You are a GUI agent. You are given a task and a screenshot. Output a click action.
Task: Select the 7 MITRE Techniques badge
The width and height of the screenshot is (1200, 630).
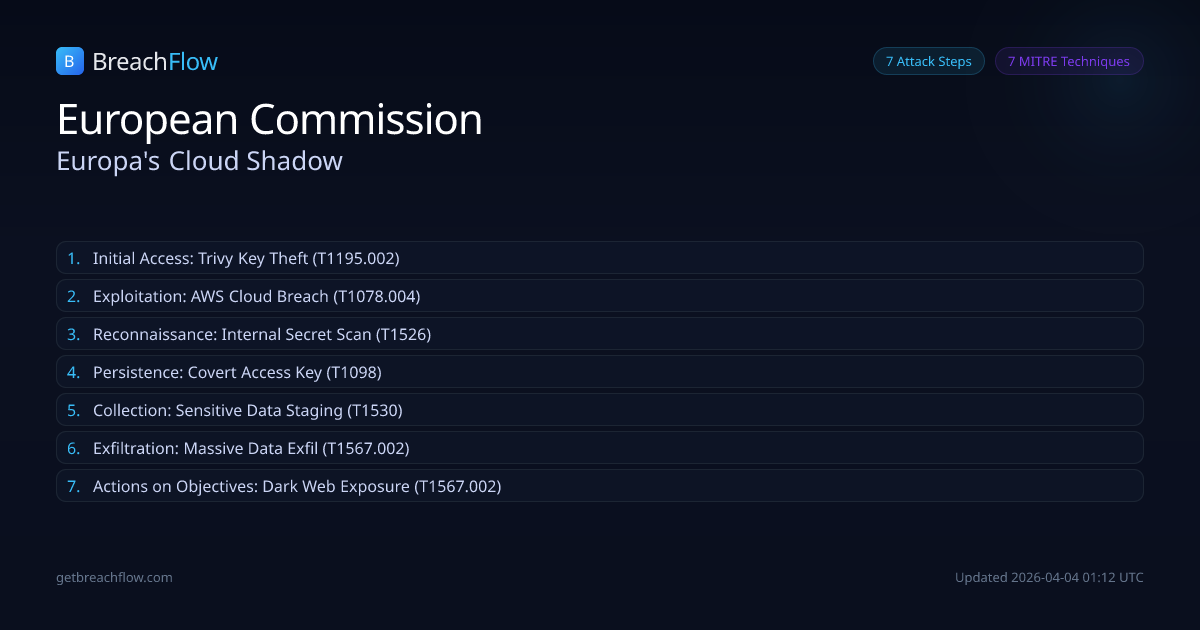click(x=1068, y=61)
